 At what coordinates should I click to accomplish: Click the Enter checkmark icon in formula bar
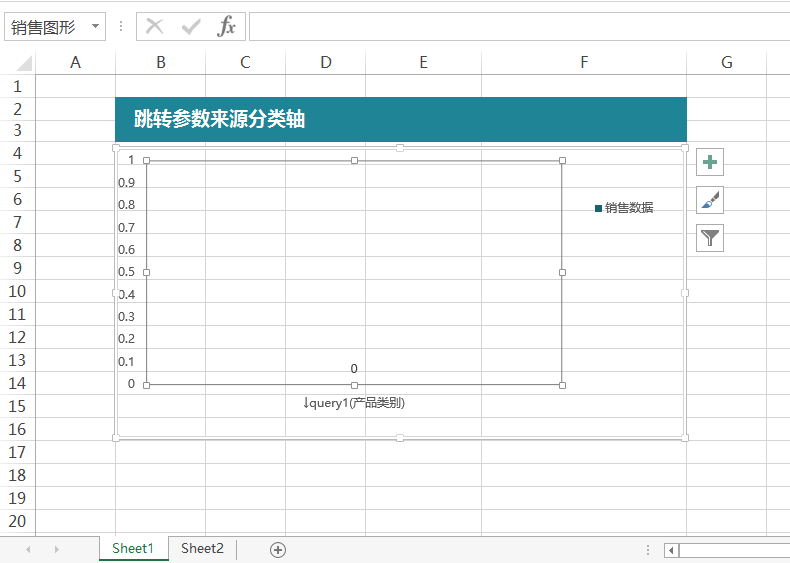pyautogui.click(x=191, y=26)
